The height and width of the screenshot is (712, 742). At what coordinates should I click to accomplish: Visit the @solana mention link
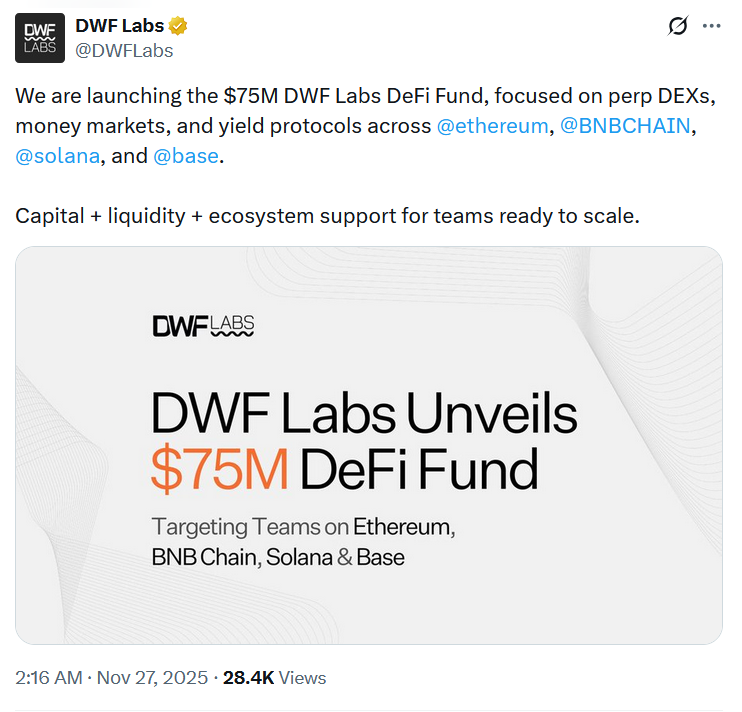pyautogui.click(x=57, y=156)
